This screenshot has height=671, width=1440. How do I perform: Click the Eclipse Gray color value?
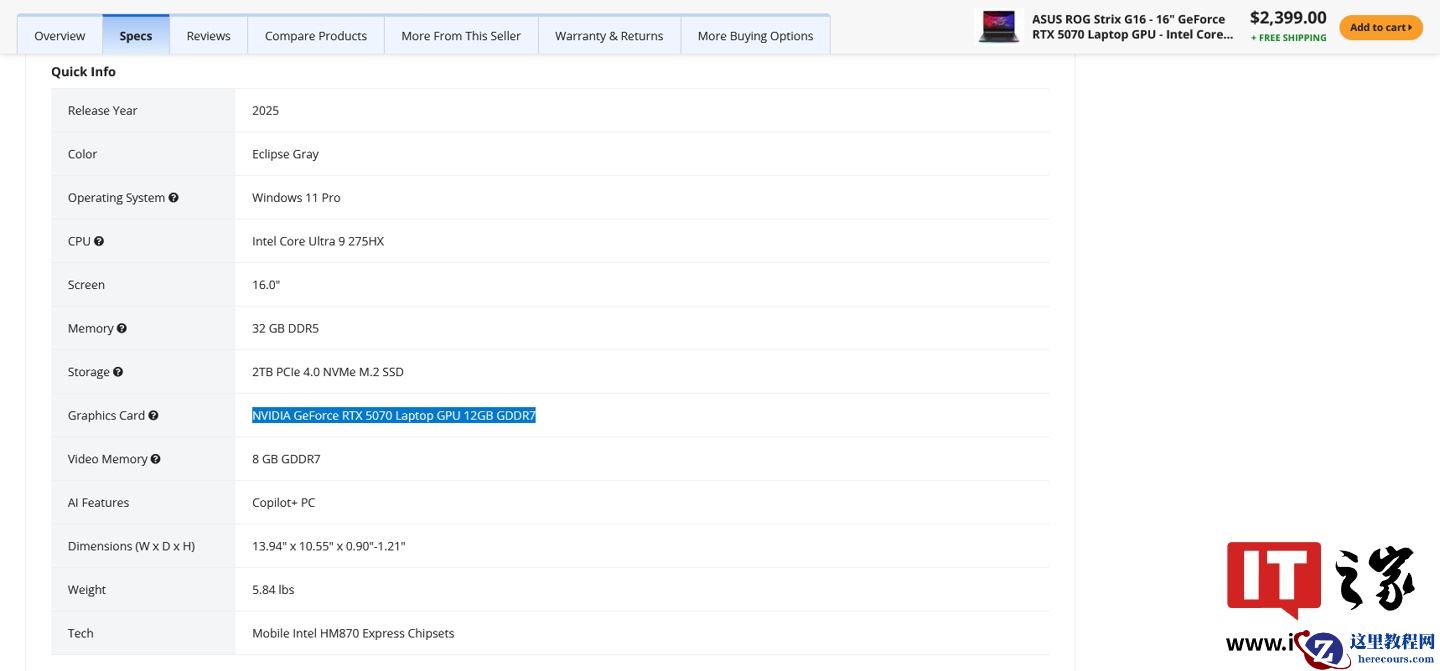point(286,154)
